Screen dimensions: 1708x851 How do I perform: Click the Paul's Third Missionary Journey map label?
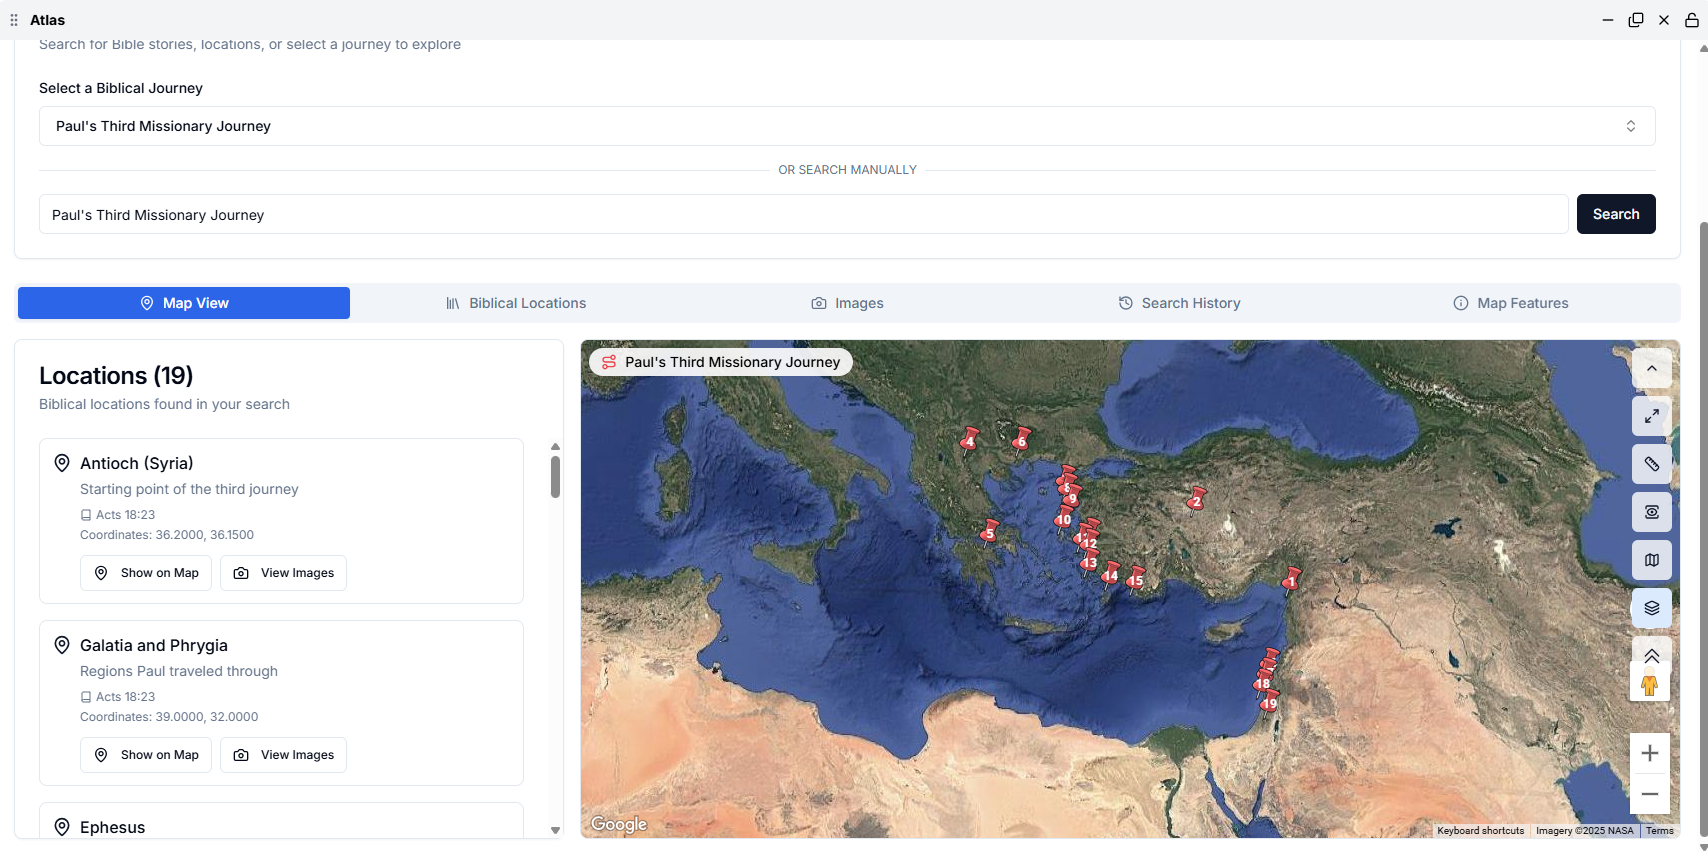(721, 362)
